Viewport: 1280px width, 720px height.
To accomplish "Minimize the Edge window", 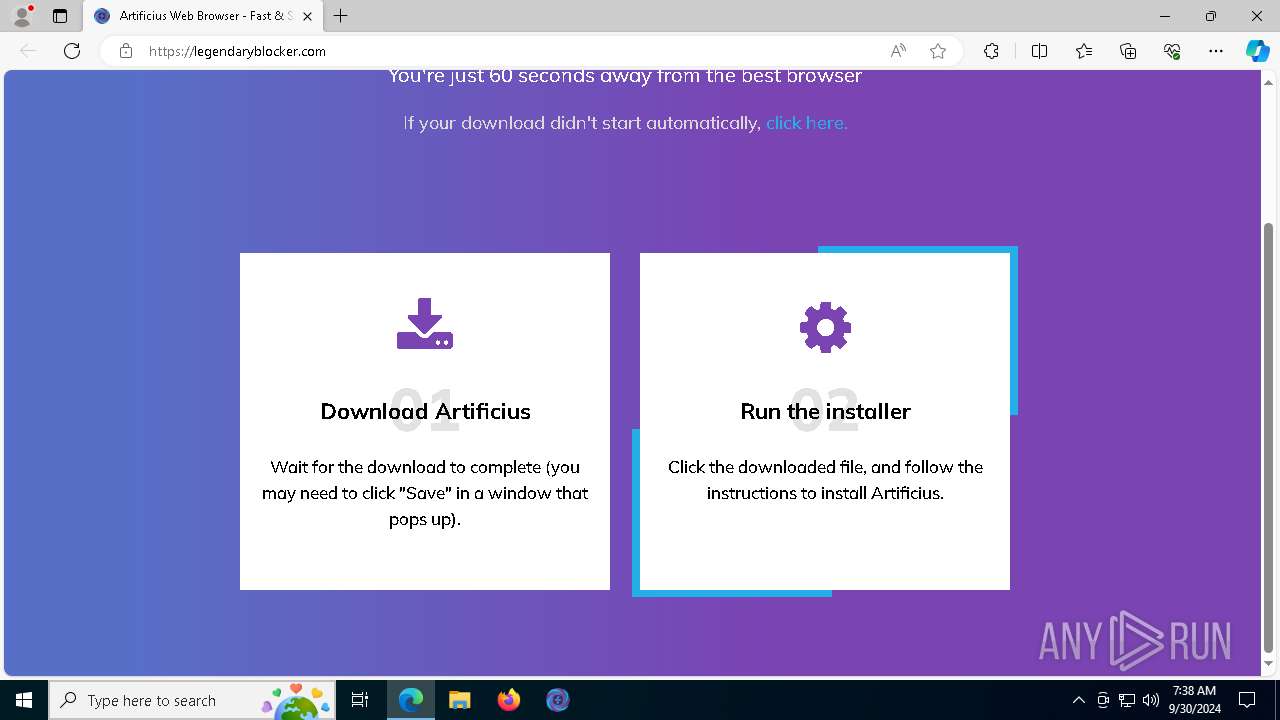I will click(1165, 16).
